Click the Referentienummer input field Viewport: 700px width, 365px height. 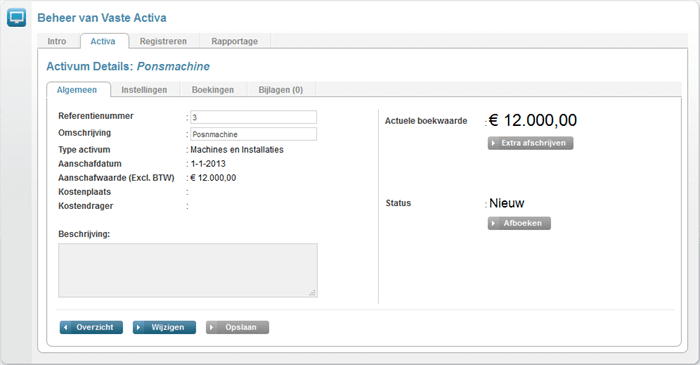tap(254, 117)
